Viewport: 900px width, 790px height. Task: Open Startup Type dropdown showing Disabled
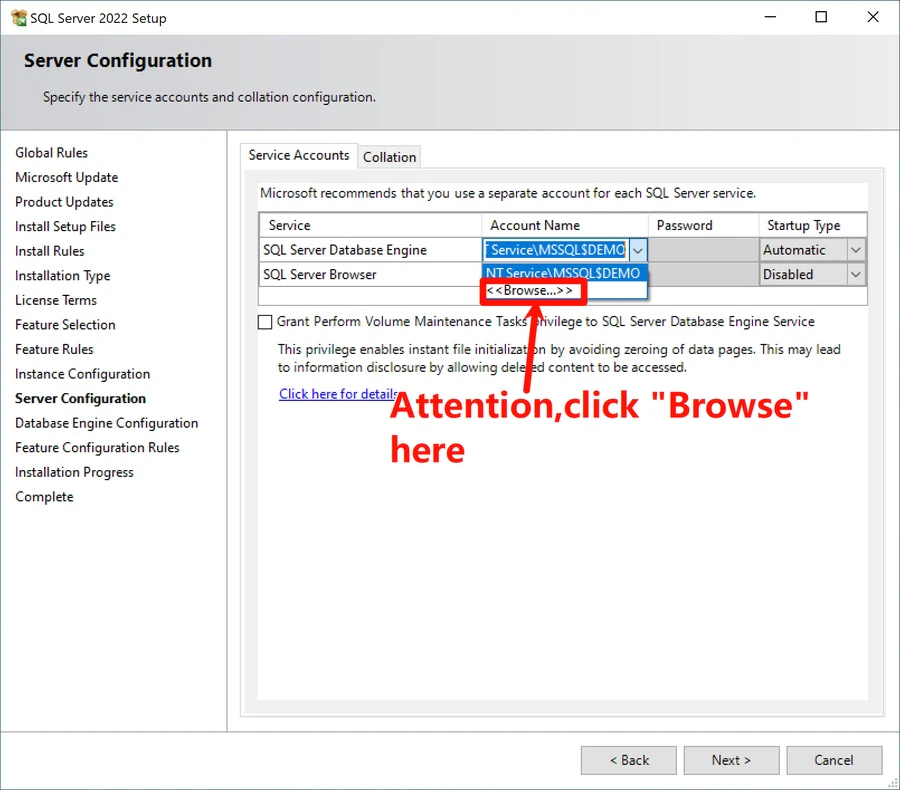click(x=855, y=274)
